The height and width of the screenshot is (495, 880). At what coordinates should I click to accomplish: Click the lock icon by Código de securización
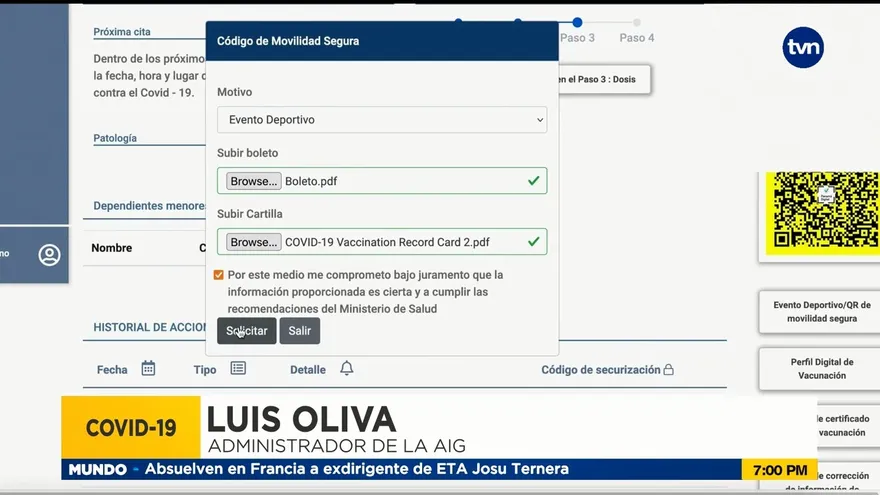668,369
